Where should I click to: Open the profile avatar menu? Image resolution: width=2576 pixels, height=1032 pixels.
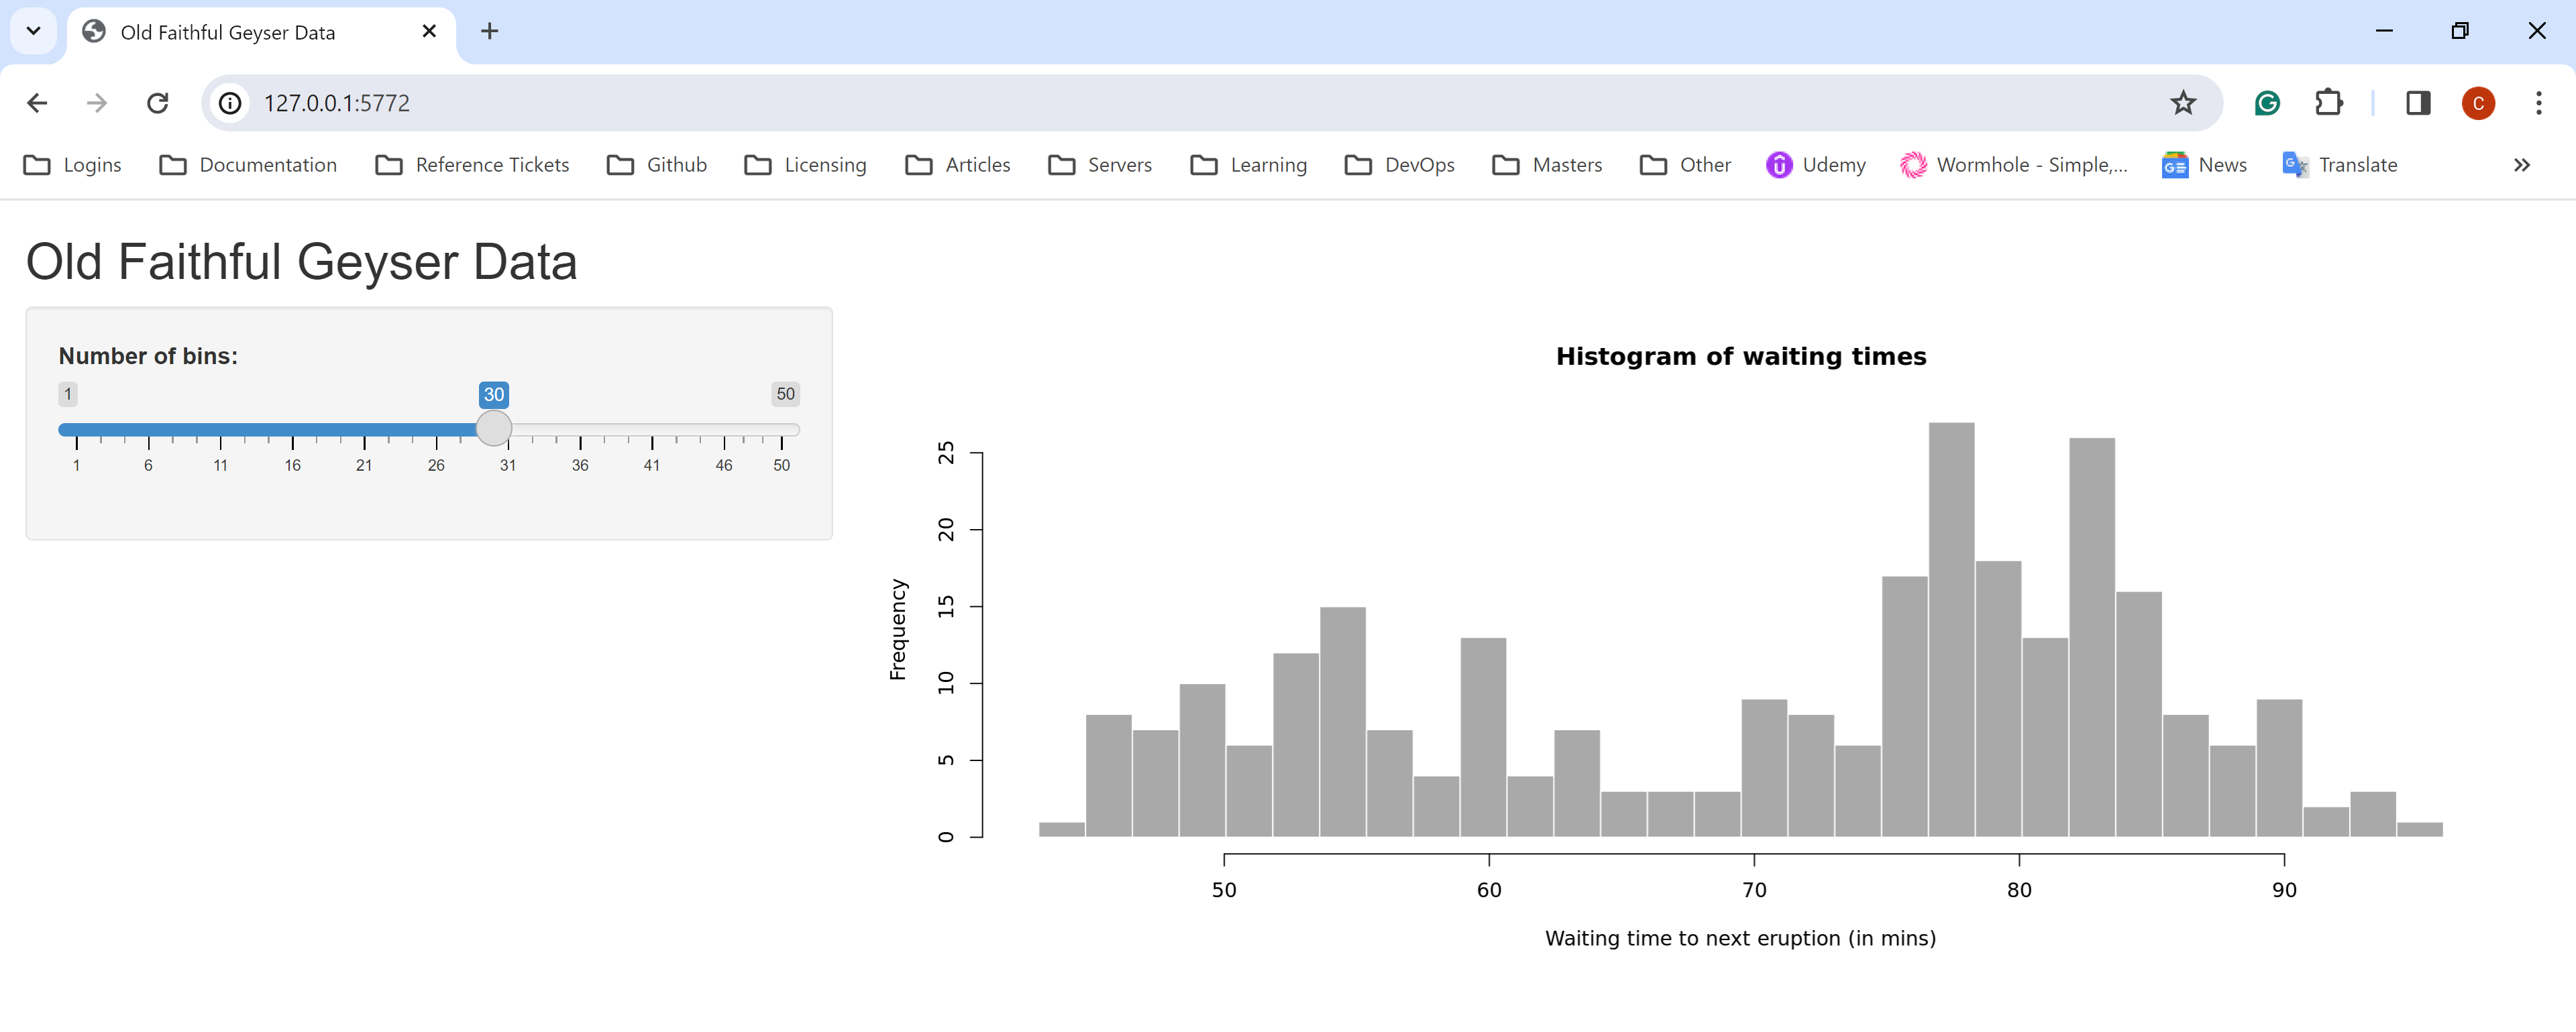coord(2477,103)
